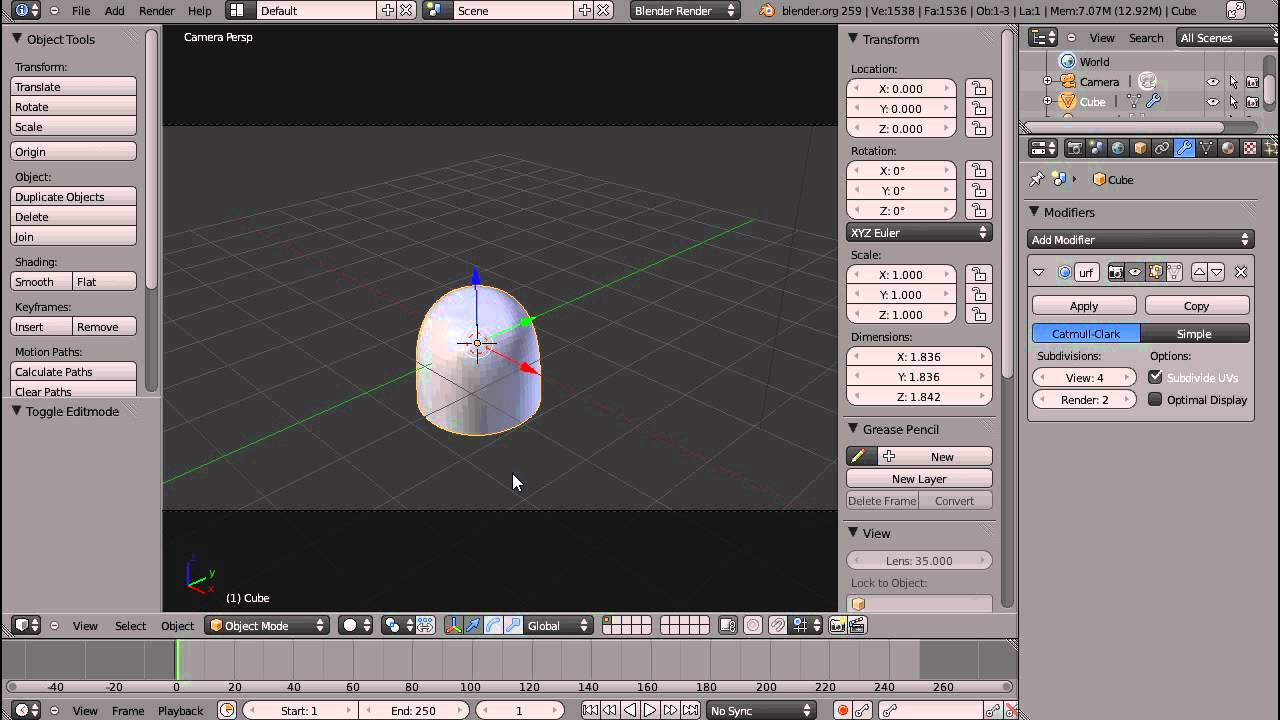Adjust the Lens 35.000 slider
Viewport: 1280px width, 720px height.
click(x=919, y=561)
